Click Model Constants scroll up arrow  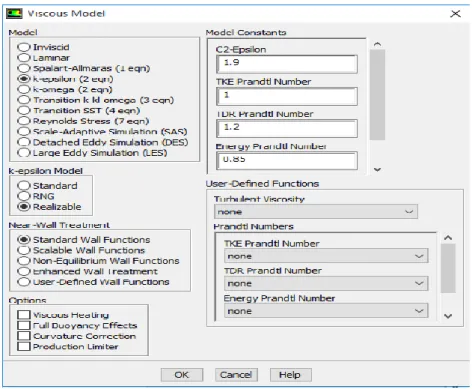click(x=377, y=44)
